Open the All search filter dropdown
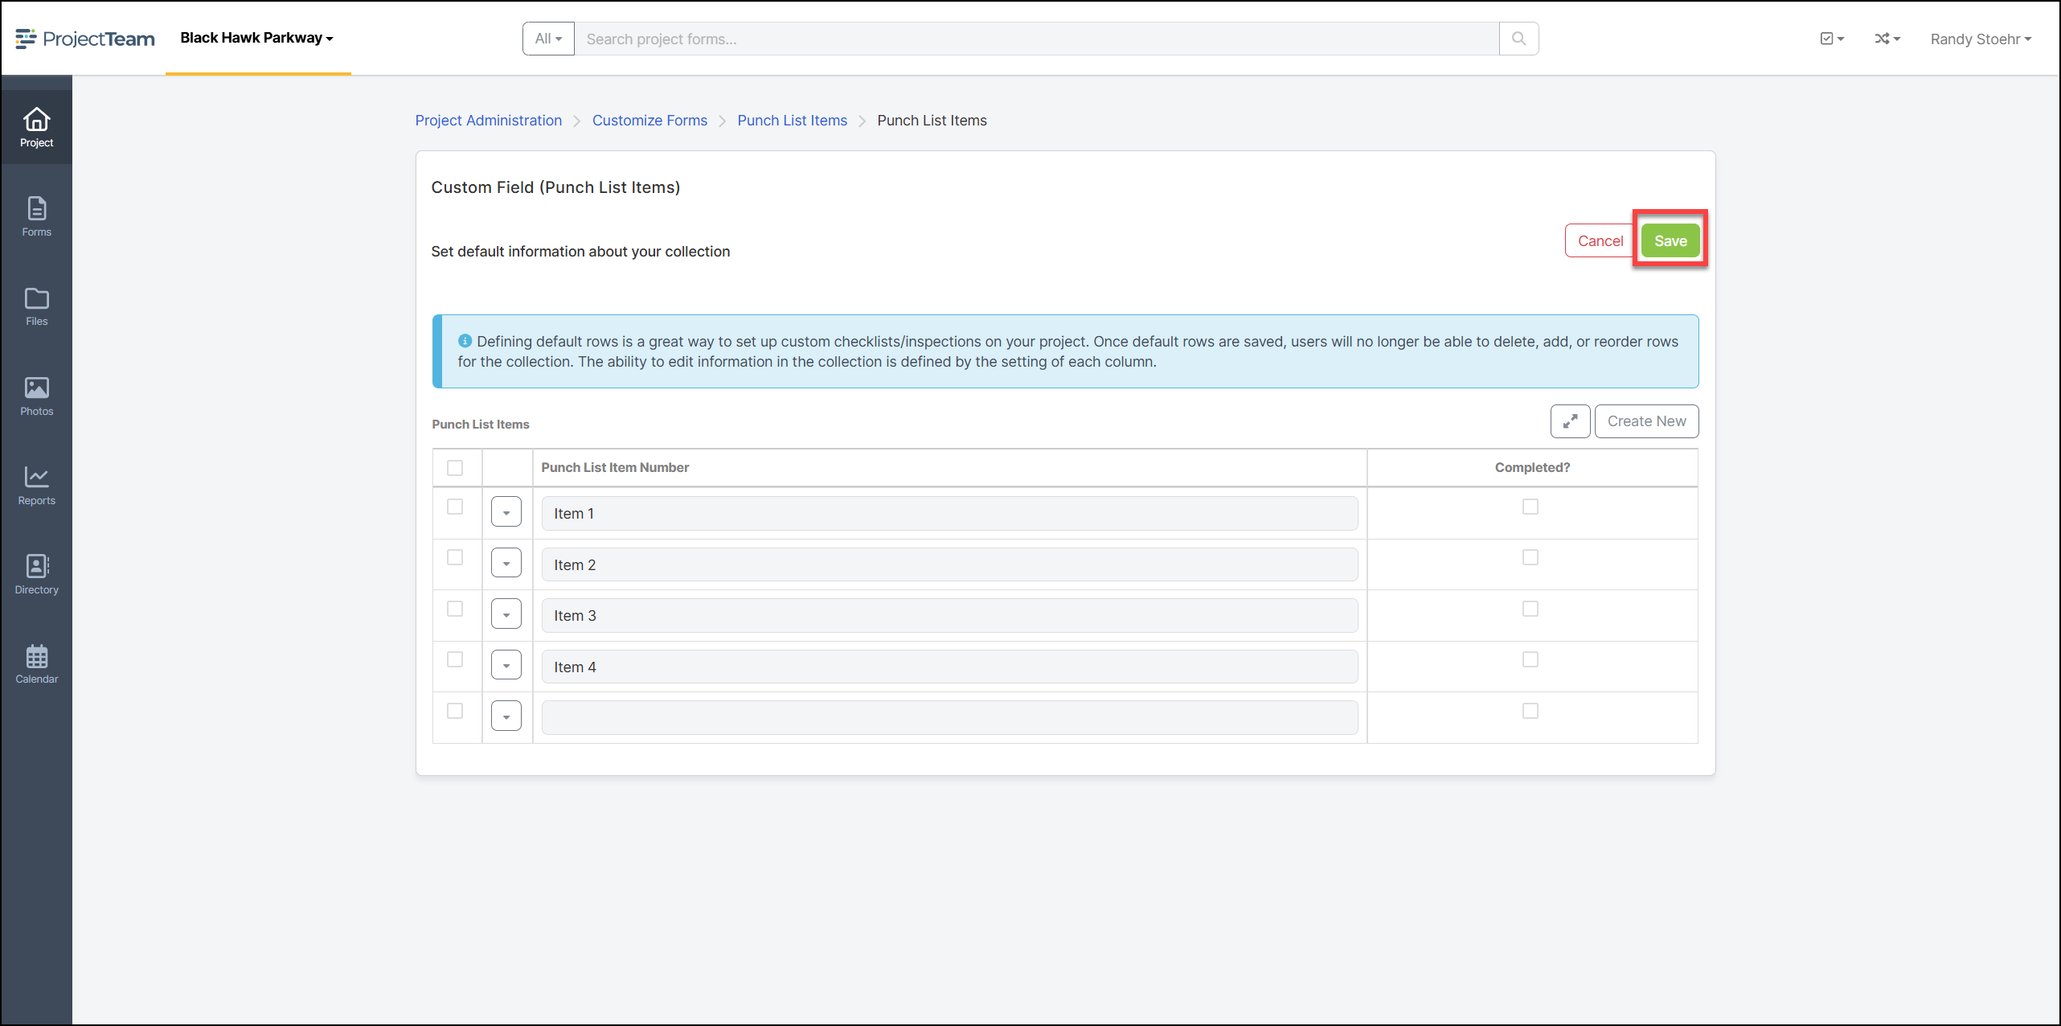Screen dimensions: 2061x1026 click(548, 39)
